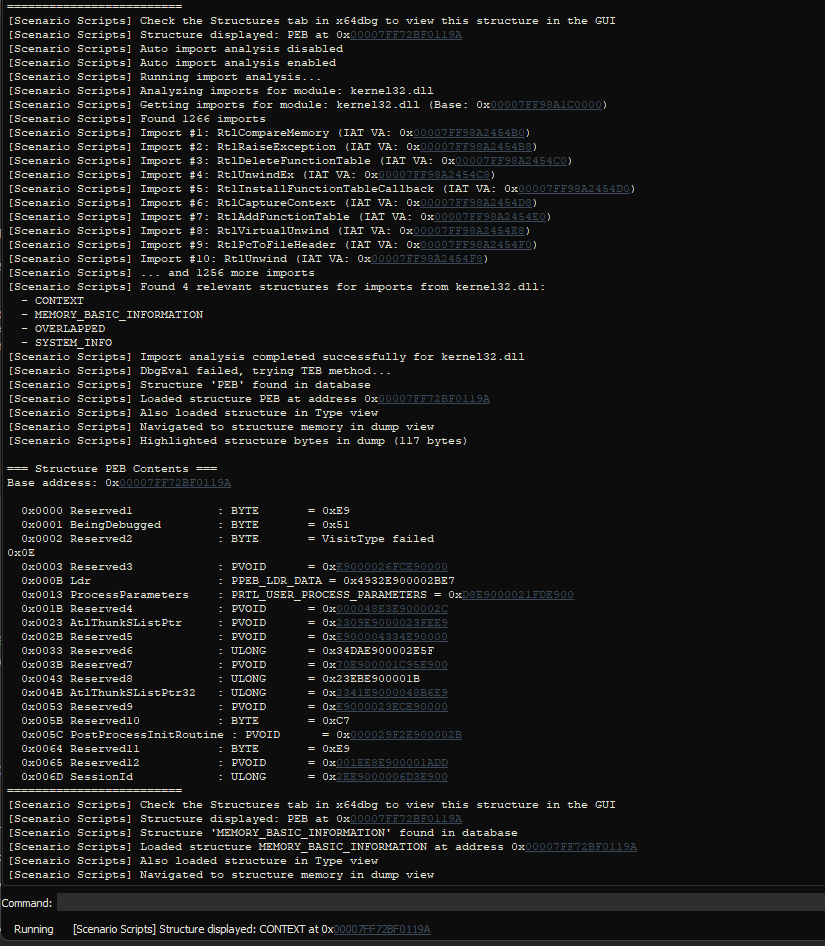Open the ProcessParameters pointer value link
The width and height of the screenshot is (825, 946).
click(x=517, y=595)
